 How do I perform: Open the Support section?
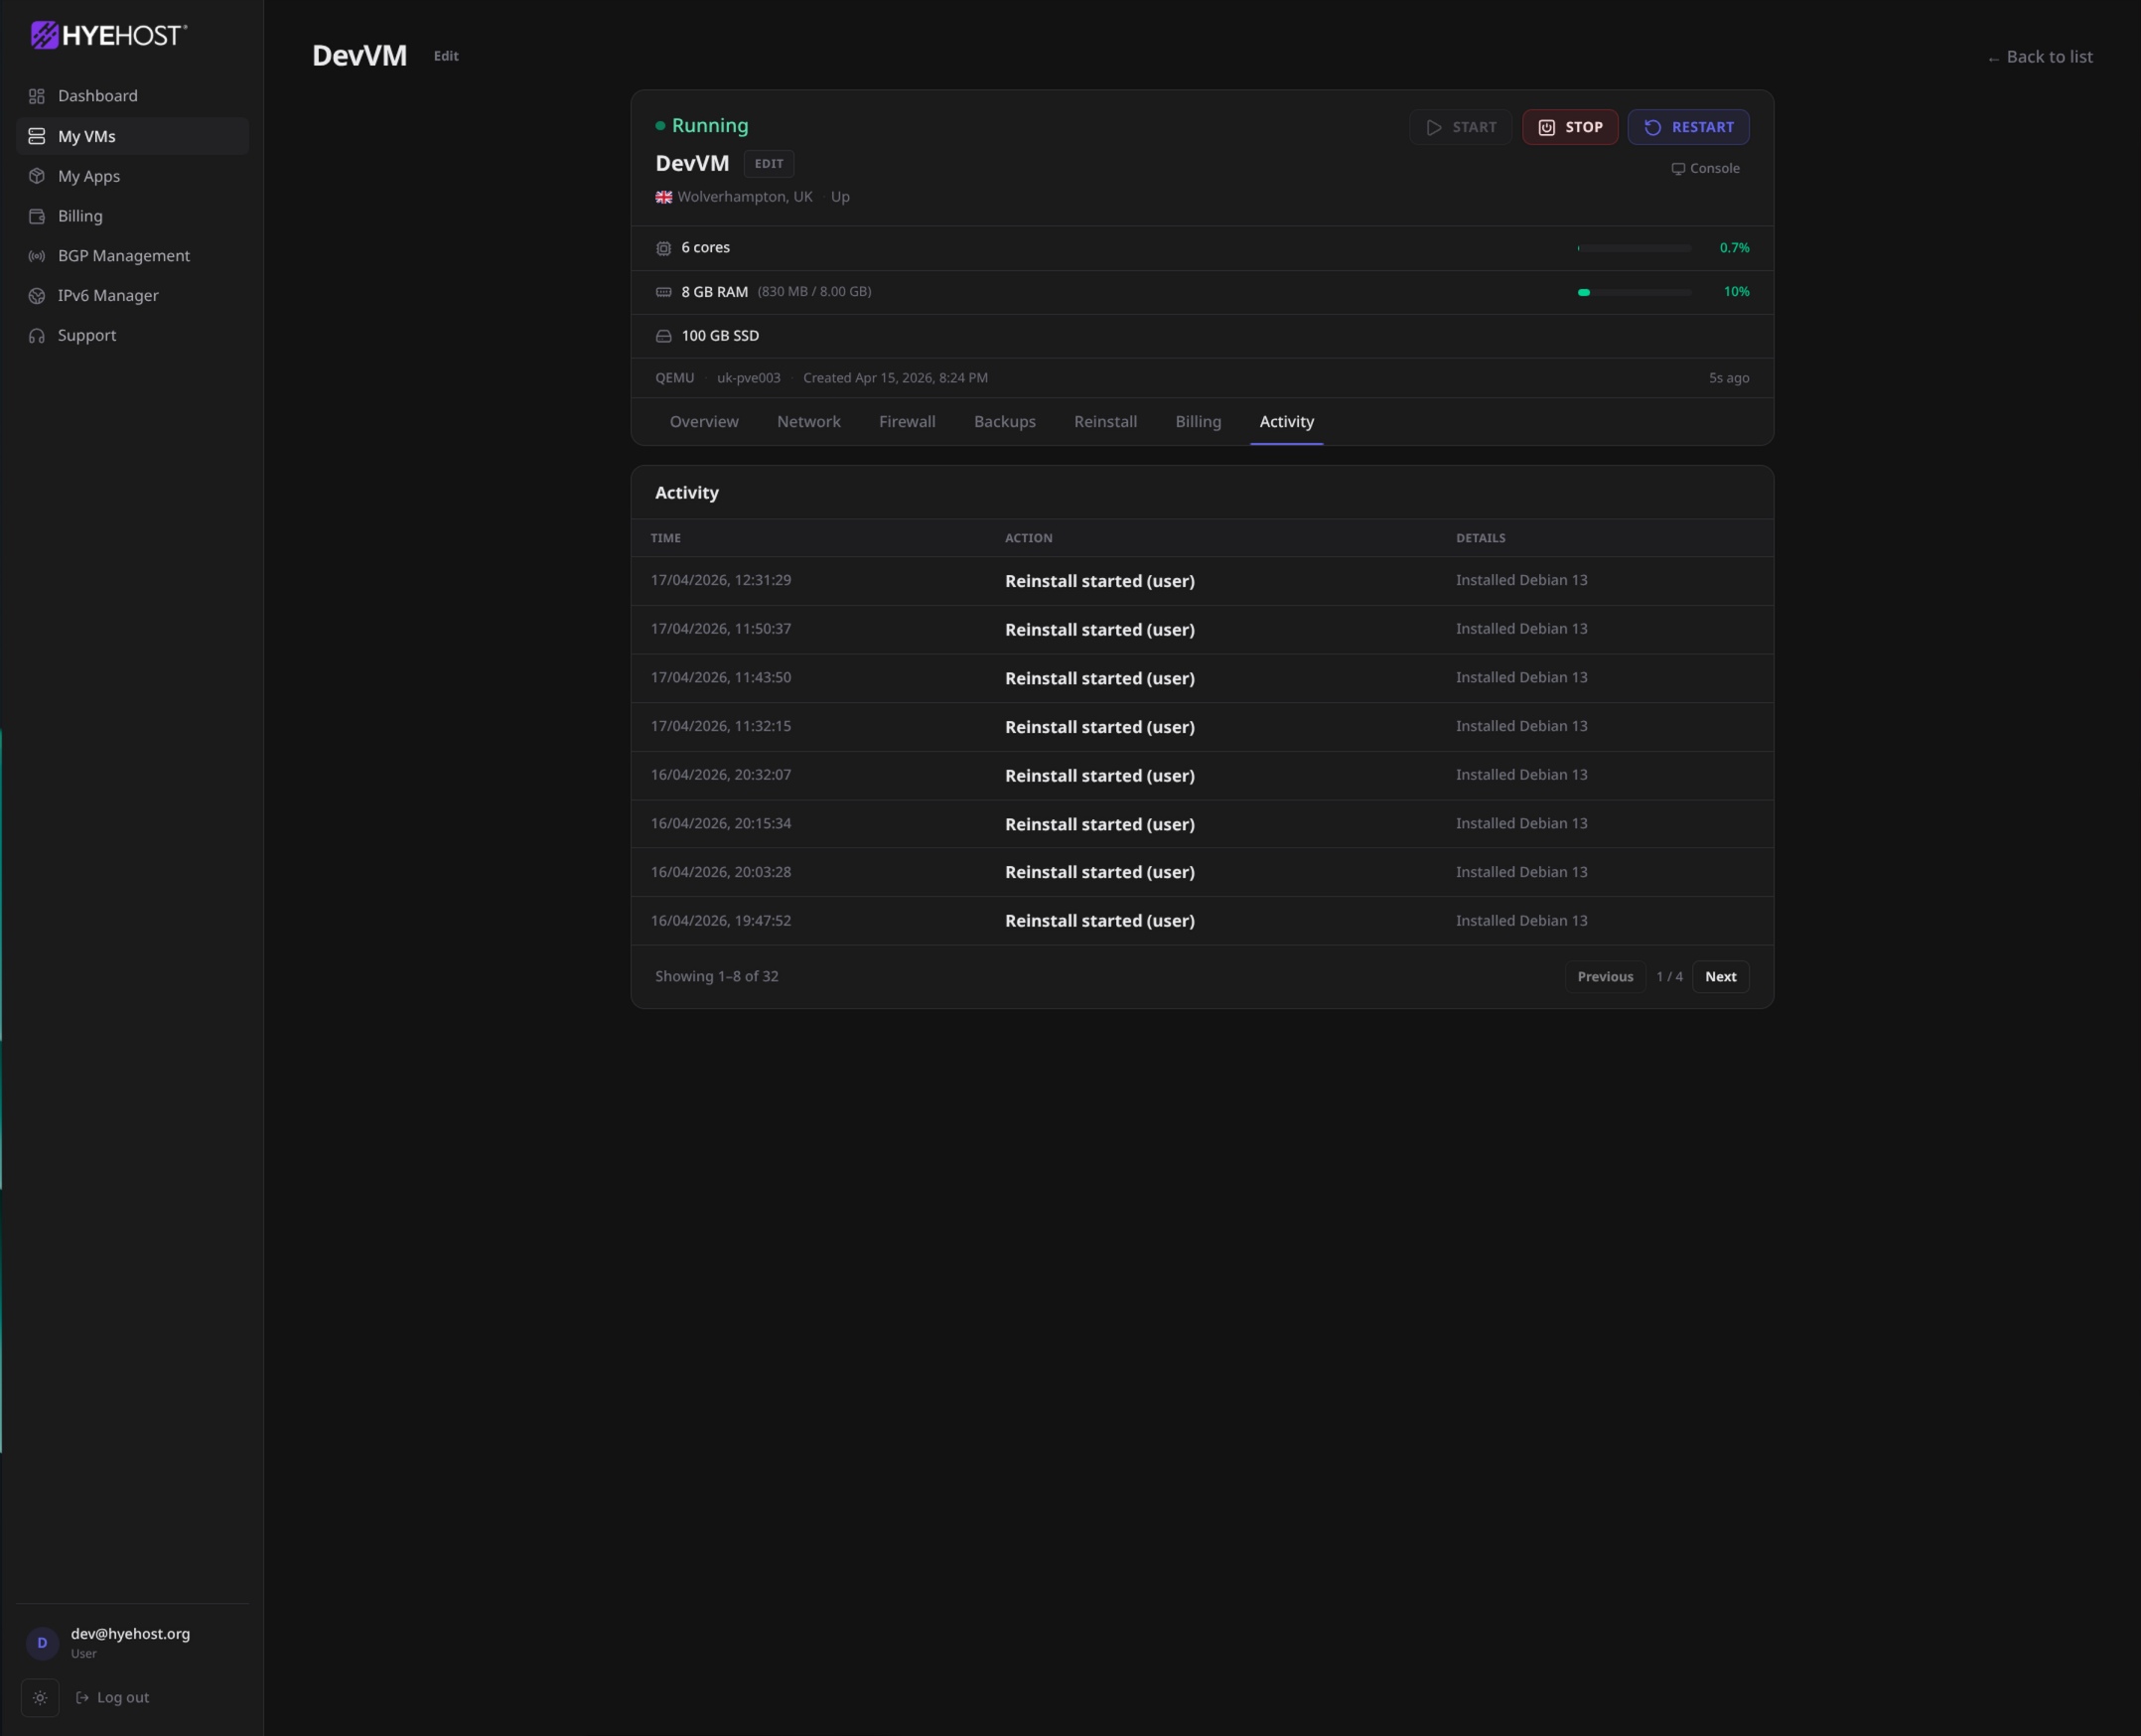(x=86, y=335)
